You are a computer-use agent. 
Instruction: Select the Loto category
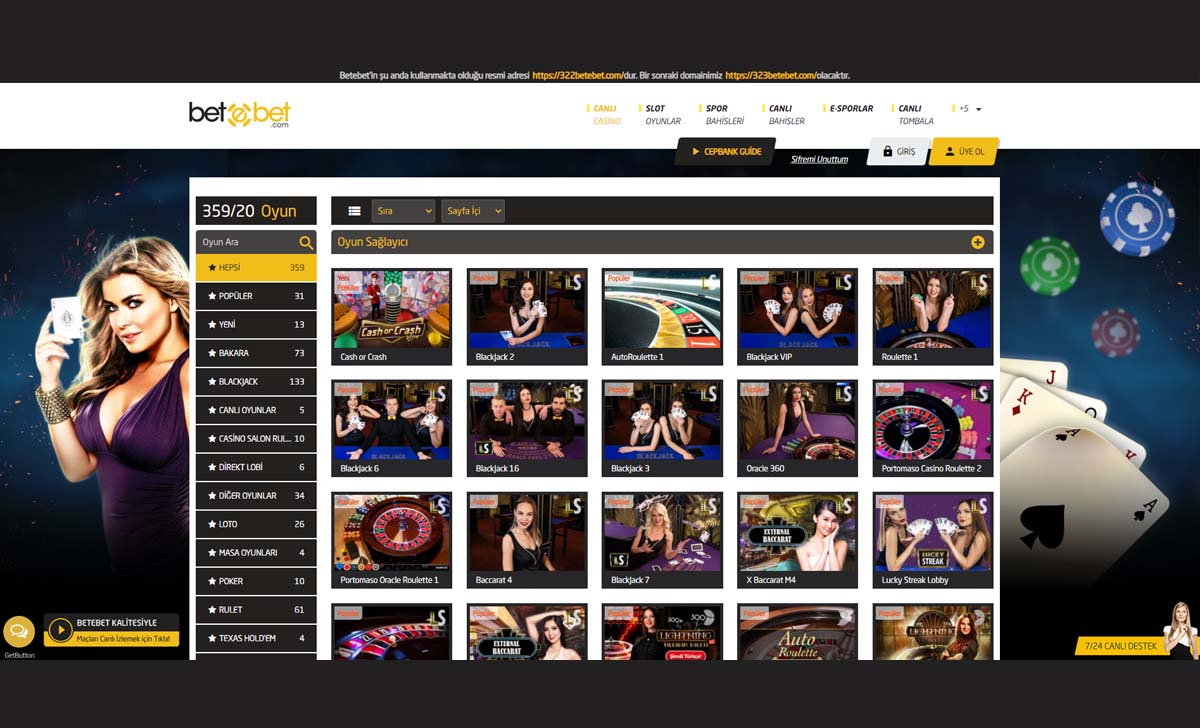tap(256, 524)
